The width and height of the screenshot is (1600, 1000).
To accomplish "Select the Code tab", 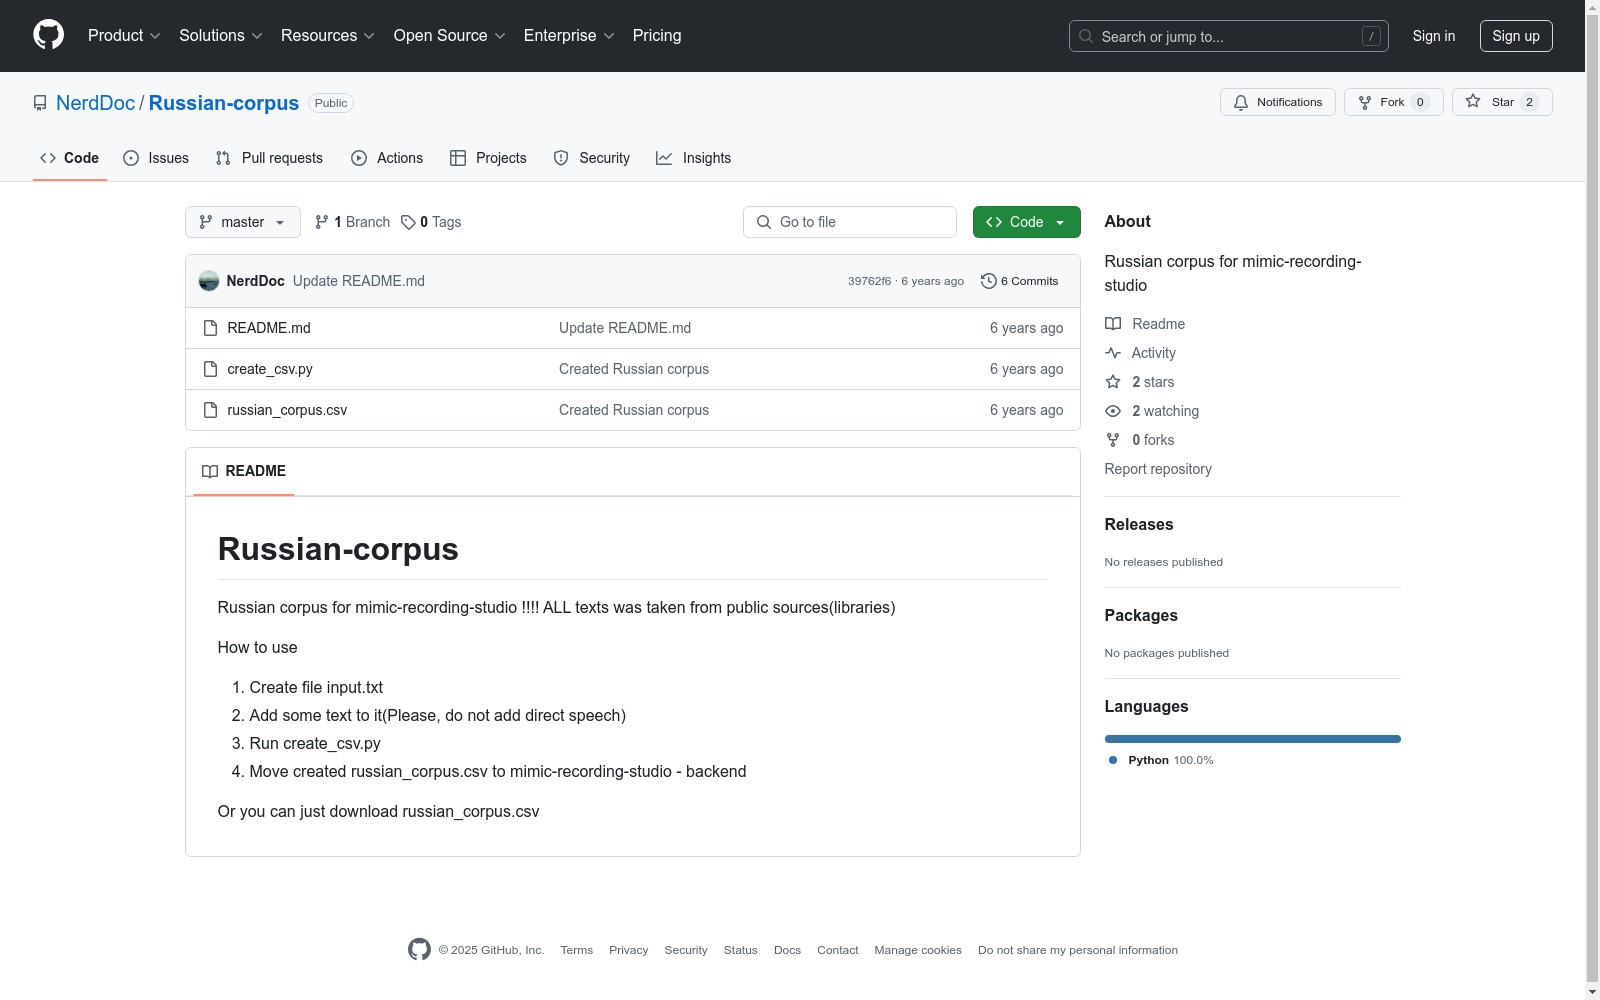I will coord(70,158).
